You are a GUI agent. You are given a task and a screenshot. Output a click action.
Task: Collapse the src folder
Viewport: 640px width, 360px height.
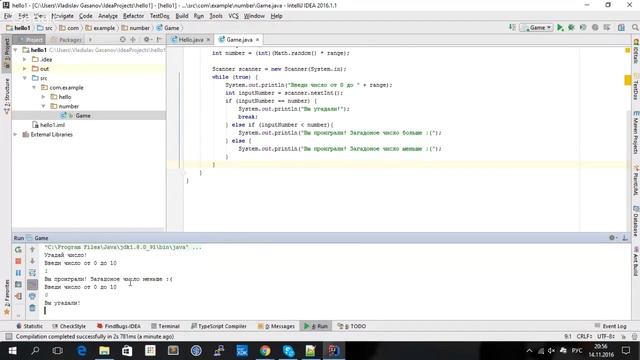click(x=25, y=78)
